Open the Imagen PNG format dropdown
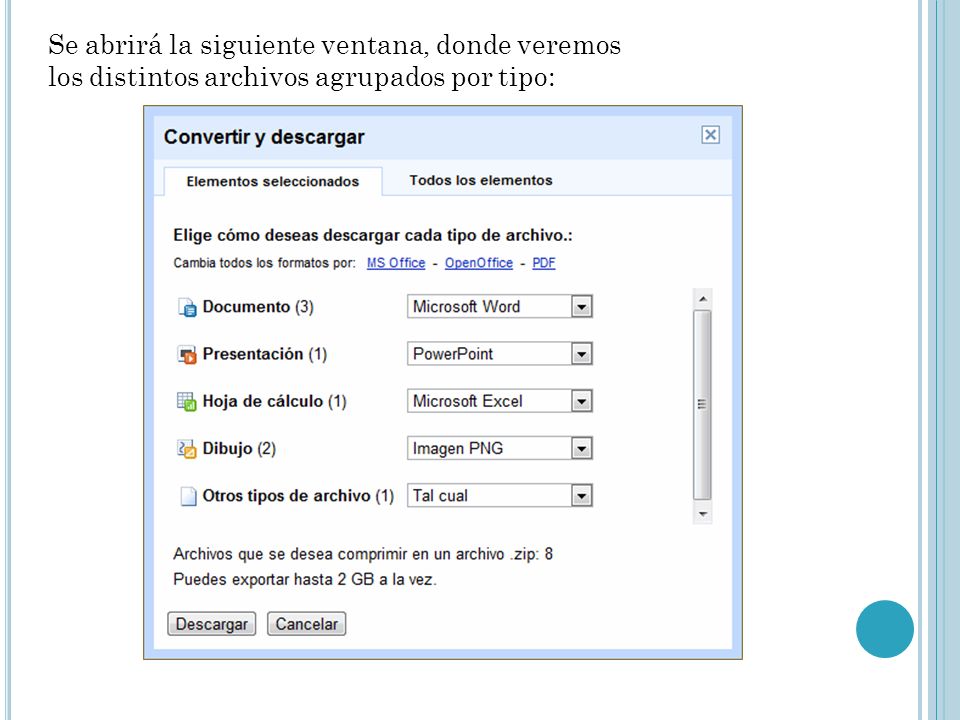The height and width of the screenshot is (720, 960). 500,448
